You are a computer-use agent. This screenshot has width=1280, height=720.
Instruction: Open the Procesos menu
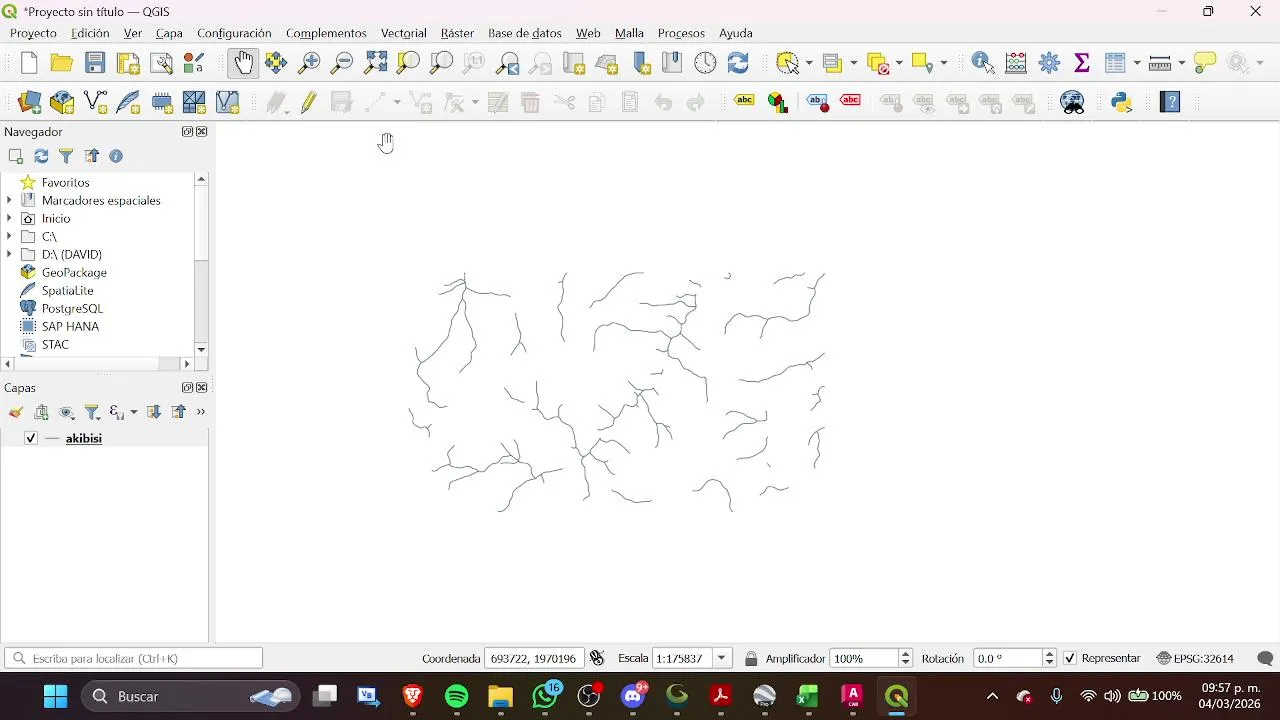click(x=681, y=33)
